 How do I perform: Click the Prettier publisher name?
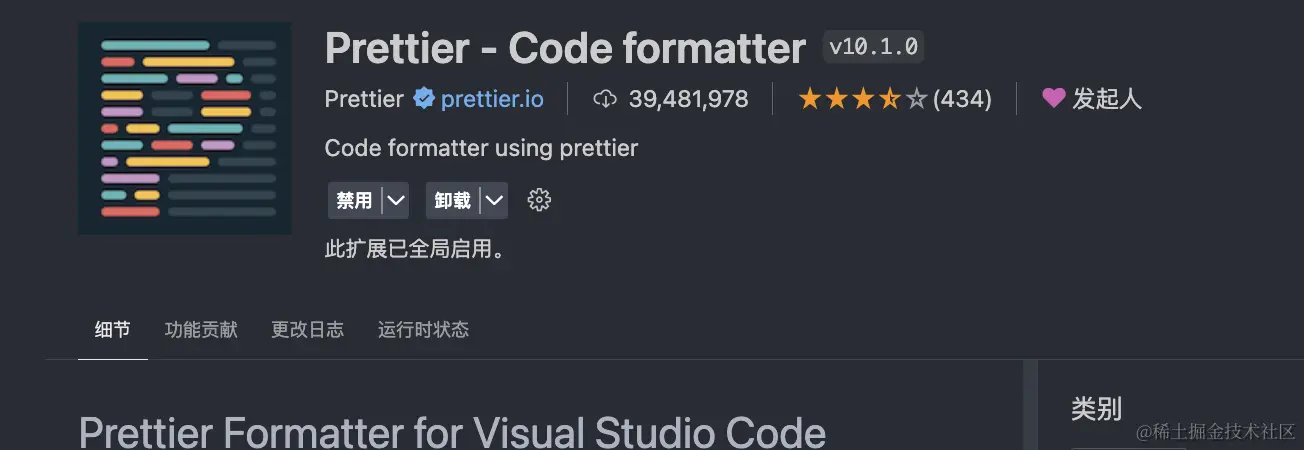coord(364,99)
